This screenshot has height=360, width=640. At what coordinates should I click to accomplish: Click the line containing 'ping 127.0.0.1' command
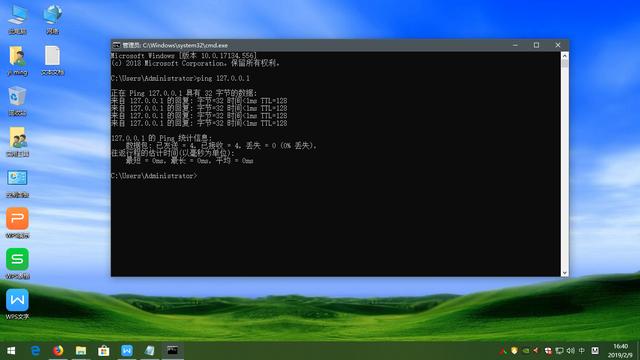[x=180, y=78]
